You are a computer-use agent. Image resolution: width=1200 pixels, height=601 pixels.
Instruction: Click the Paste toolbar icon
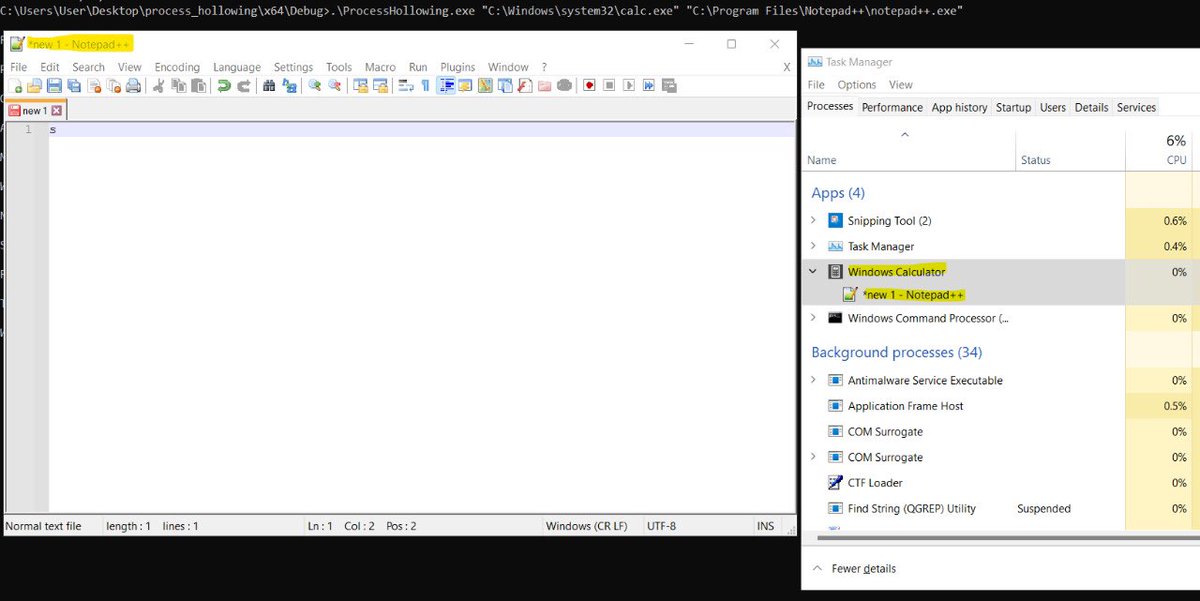(200, 86)
